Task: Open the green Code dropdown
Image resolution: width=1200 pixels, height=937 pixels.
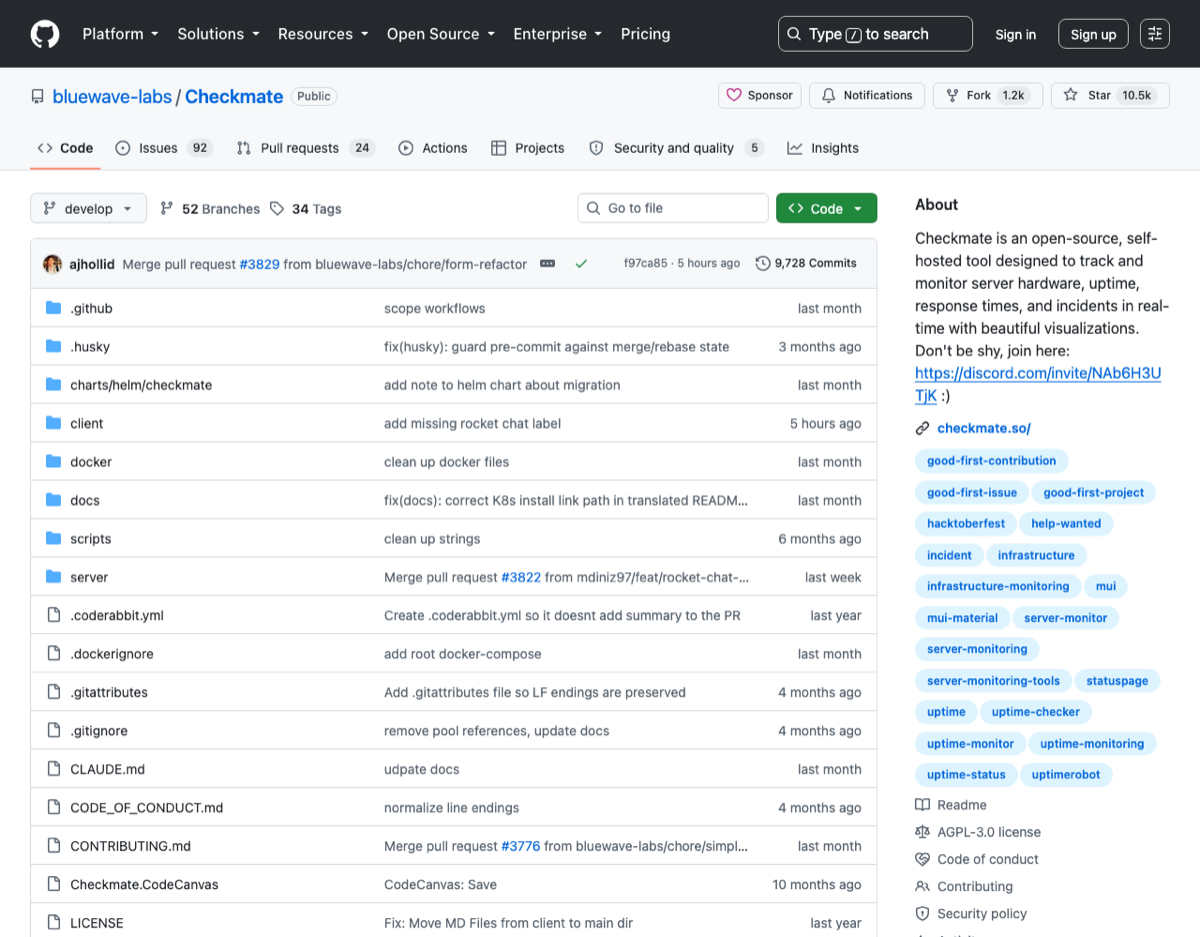Action: pyautogui.click(x=826, y=208)
